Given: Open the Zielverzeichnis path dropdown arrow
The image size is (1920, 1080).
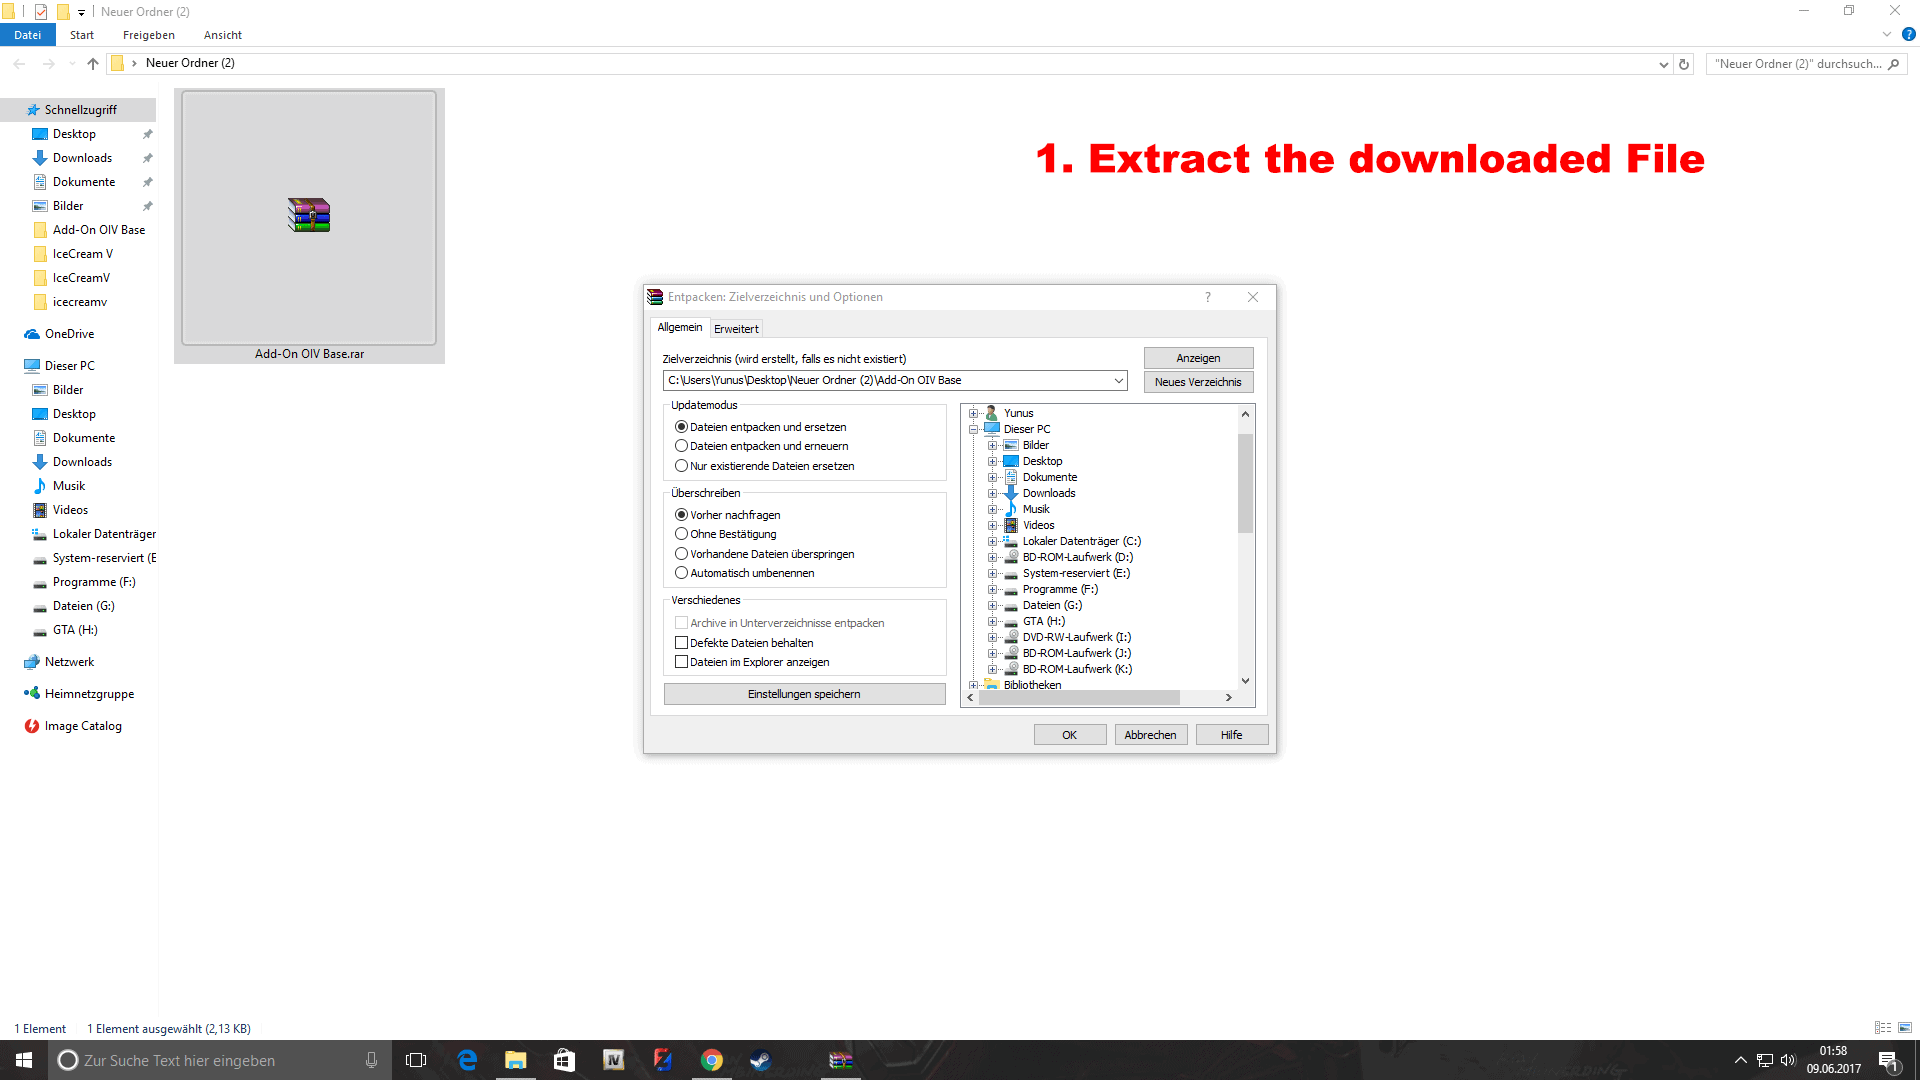Looking at the screenshot, I should [1118, 380].
